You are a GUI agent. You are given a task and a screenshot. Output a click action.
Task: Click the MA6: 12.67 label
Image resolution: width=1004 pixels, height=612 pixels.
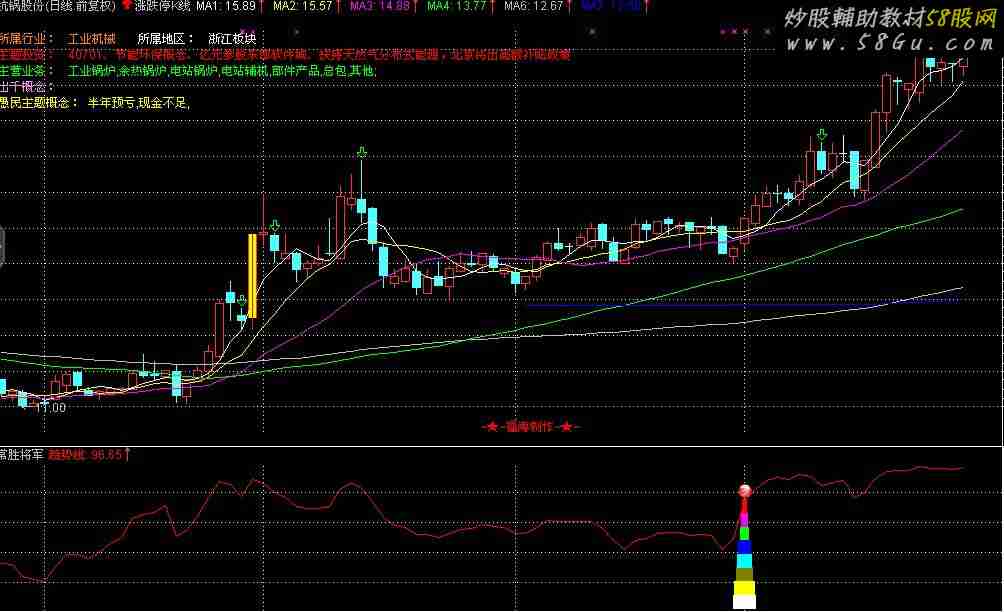[x=535, y=6]
